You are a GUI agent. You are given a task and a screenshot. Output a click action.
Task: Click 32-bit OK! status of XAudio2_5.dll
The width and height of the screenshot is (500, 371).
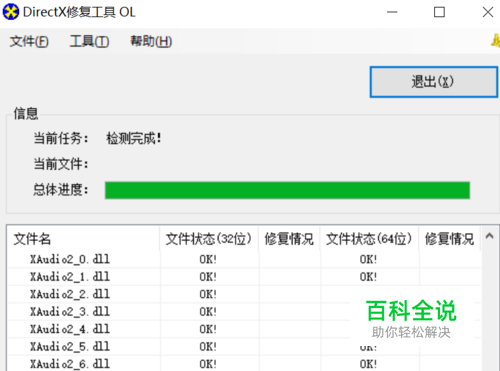(x=208, y=347)
